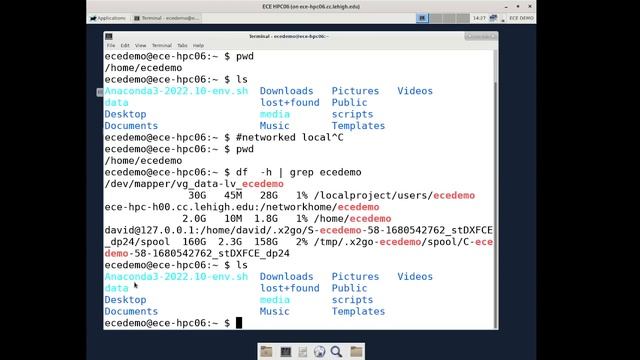Click "Videos" in the first ls output
Viewport: 640px width, 360px height.
[x=415, y=91]
